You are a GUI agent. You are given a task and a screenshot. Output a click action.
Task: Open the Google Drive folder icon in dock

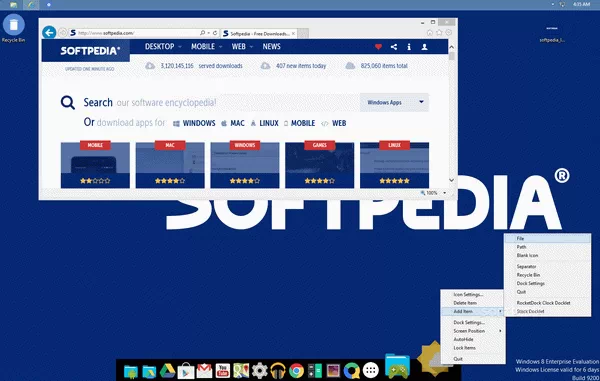[x=149, y=371]
